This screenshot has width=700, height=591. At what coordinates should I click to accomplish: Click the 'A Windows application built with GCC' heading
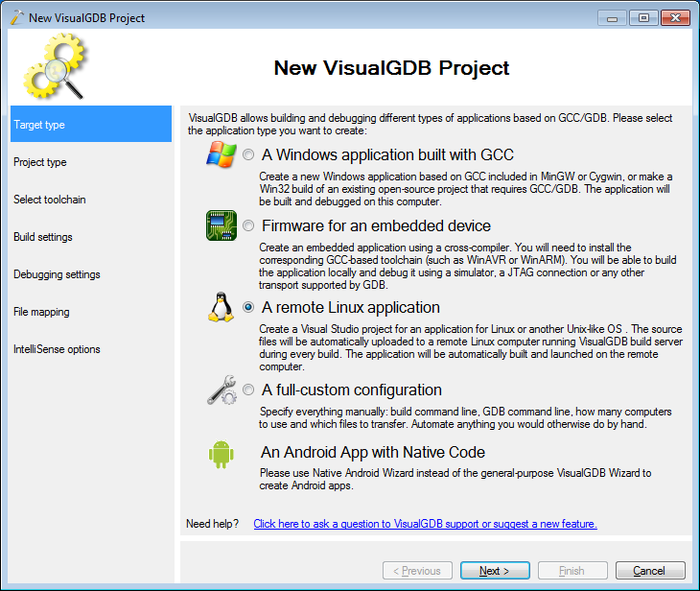pos(388,155)
